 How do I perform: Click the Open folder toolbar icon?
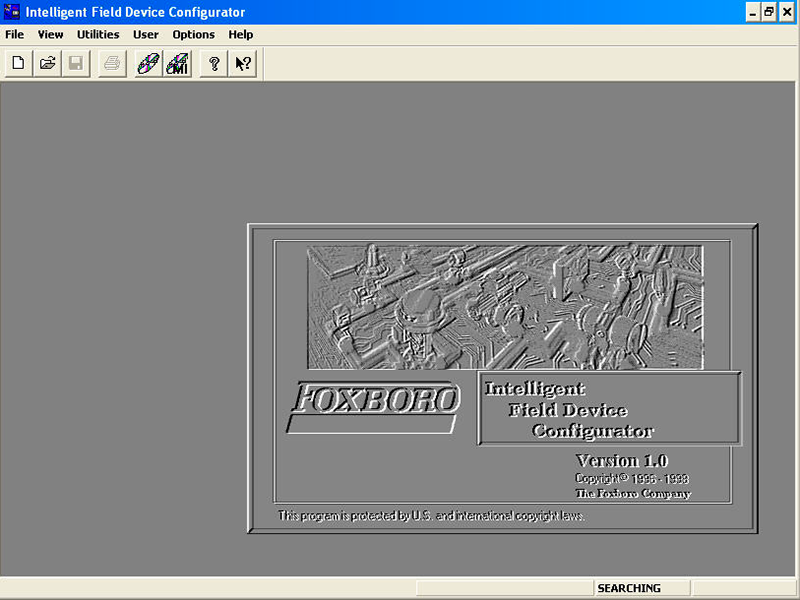pos(47,63)
